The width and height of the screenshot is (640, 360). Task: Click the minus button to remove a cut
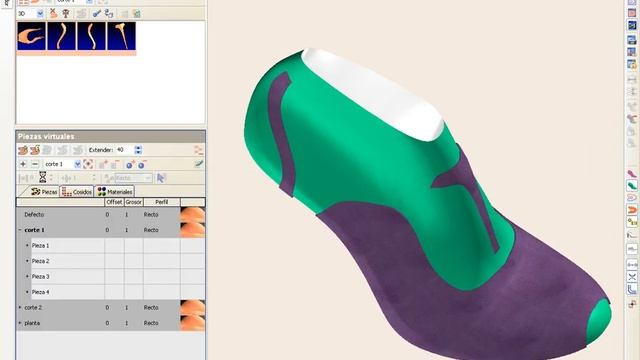pyautogui.click(x=35, y=164)
